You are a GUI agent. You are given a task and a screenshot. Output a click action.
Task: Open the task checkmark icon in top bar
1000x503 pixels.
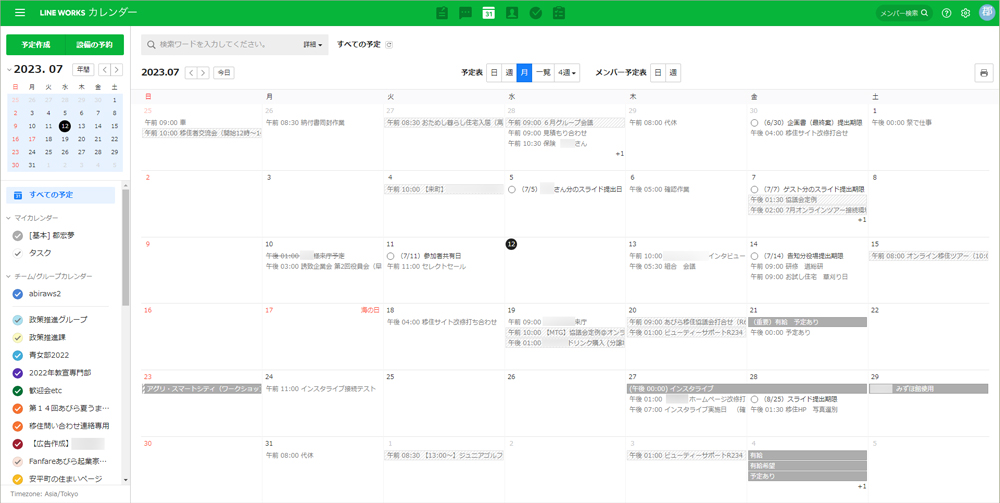tap(536, 13)
